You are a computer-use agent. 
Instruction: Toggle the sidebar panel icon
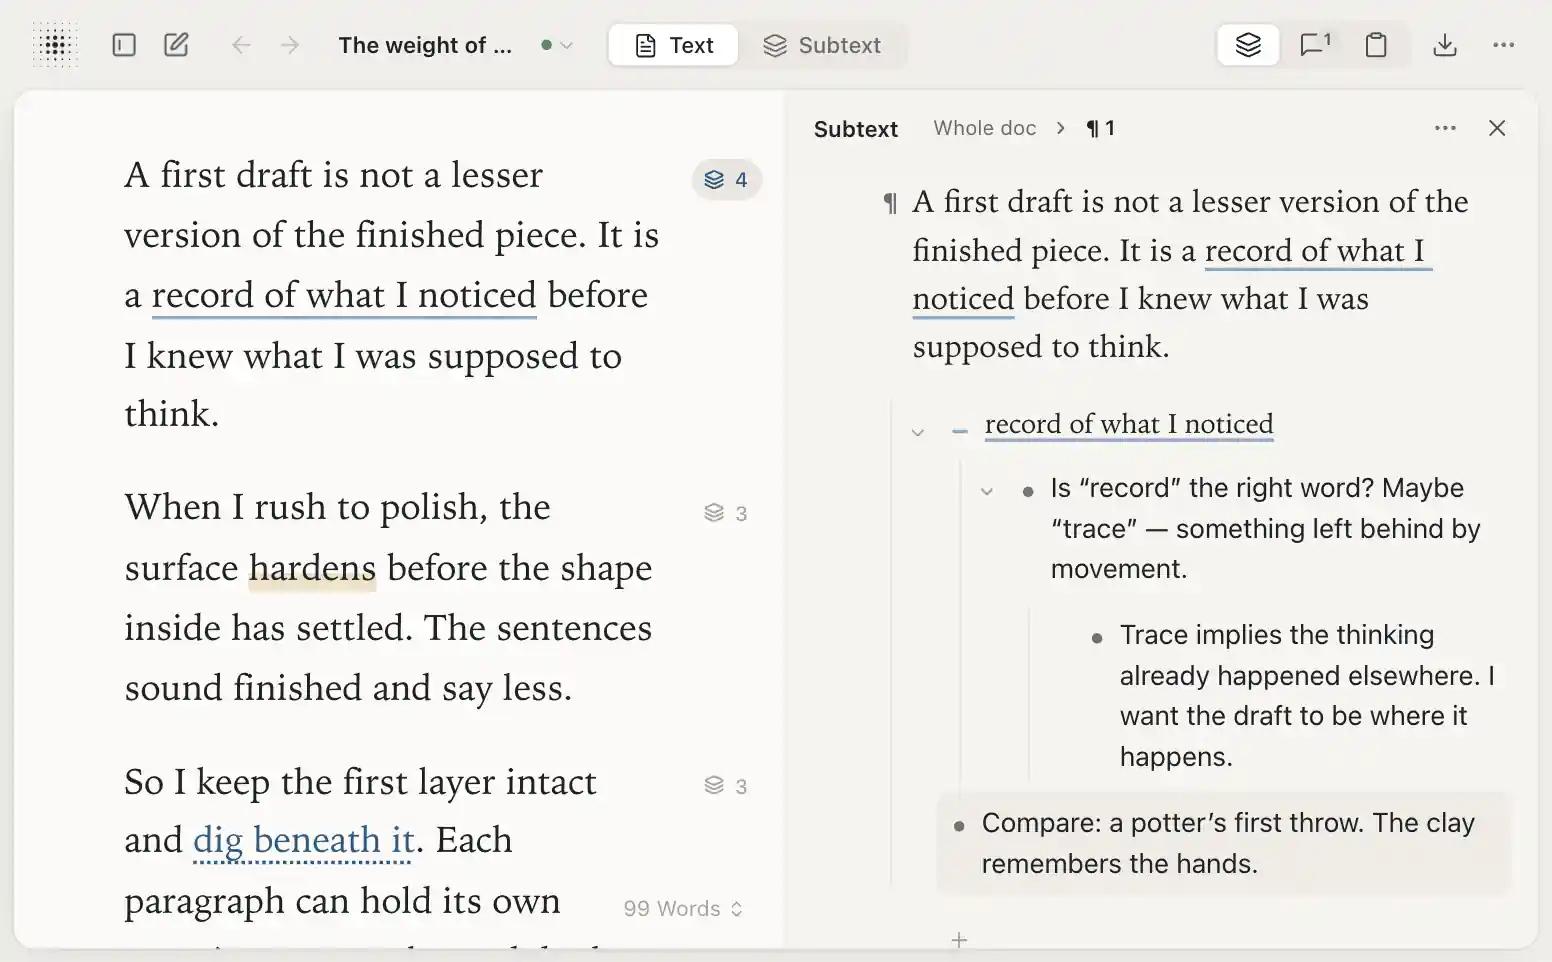pos(124,45)
